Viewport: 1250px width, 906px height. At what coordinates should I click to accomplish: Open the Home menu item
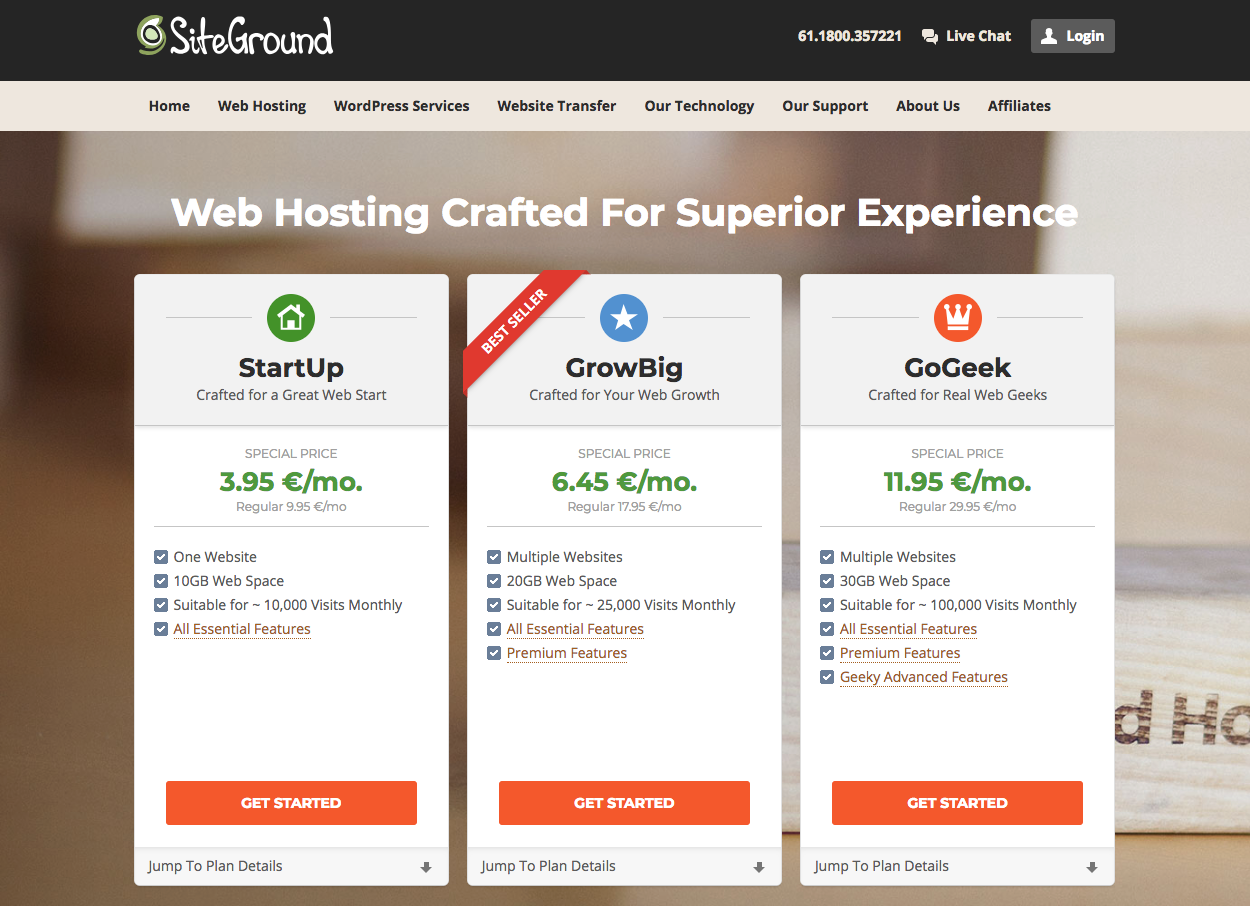[169, 106]
